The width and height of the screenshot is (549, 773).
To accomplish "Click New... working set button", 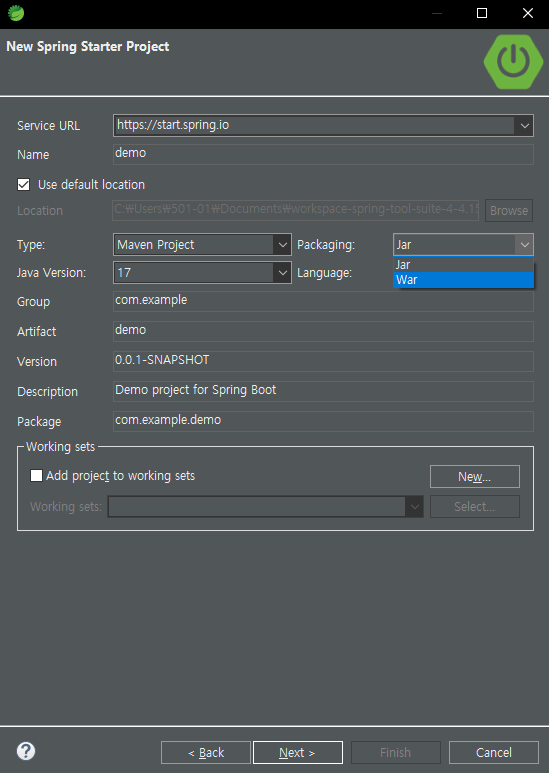I will coord(475,476).
